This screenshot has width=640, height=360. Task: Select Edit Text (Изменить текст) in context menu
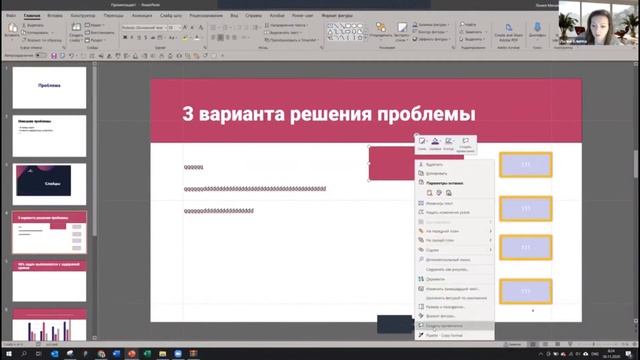(x=454, y=203)
